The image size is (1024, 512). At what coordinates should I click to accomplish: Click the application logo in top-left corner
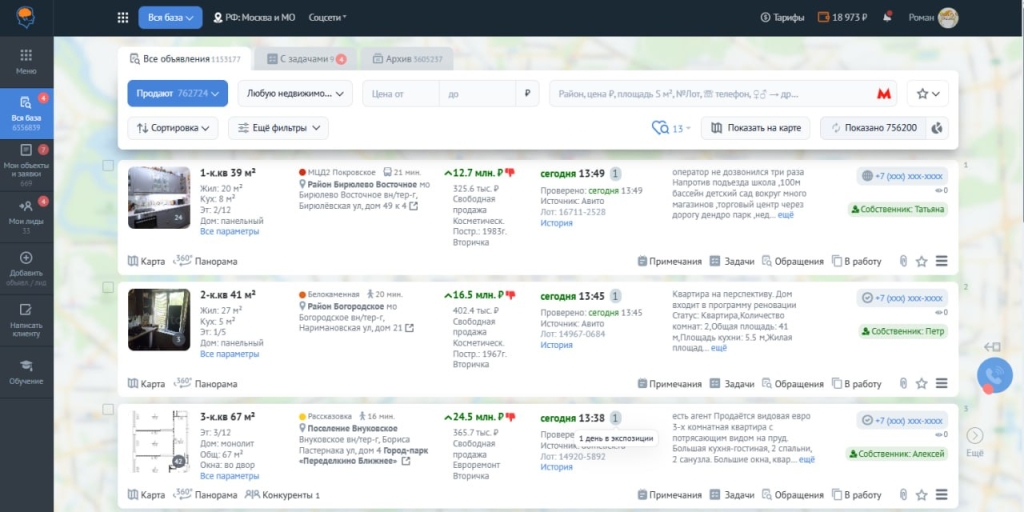click(x=26, y=18)
